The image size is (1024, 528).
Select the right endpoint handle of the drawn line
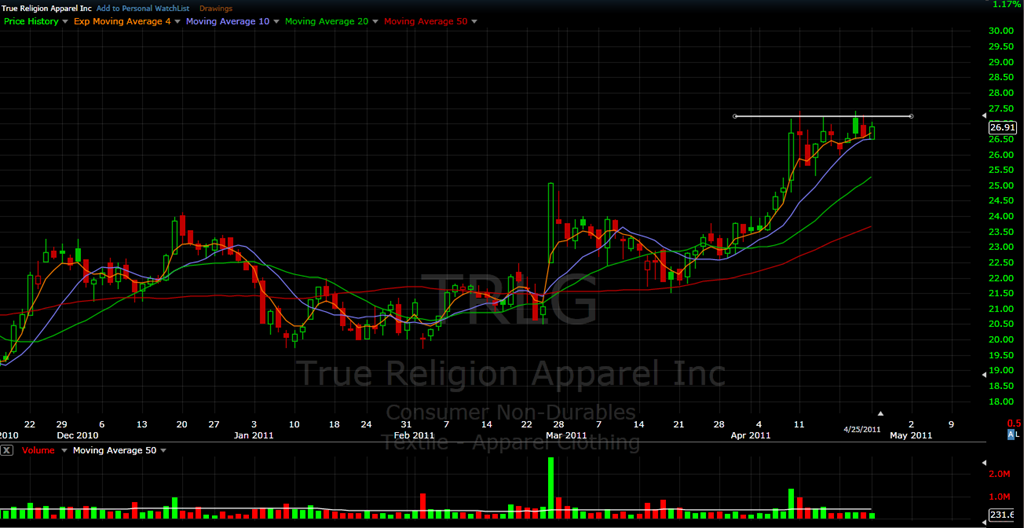click(911, 117)
